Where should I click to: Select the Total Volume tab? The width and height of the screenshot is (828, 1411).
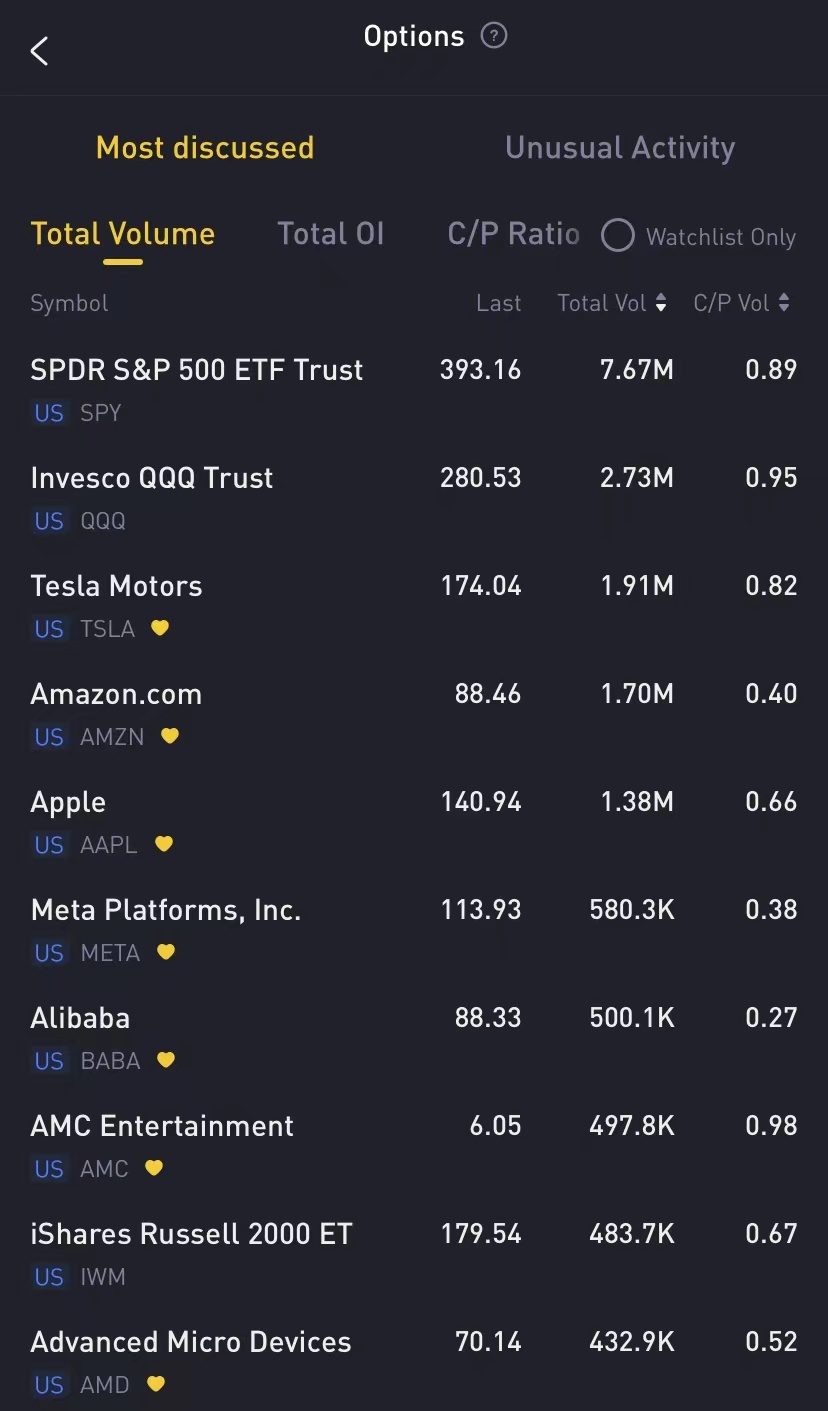(x=123, y=234)
